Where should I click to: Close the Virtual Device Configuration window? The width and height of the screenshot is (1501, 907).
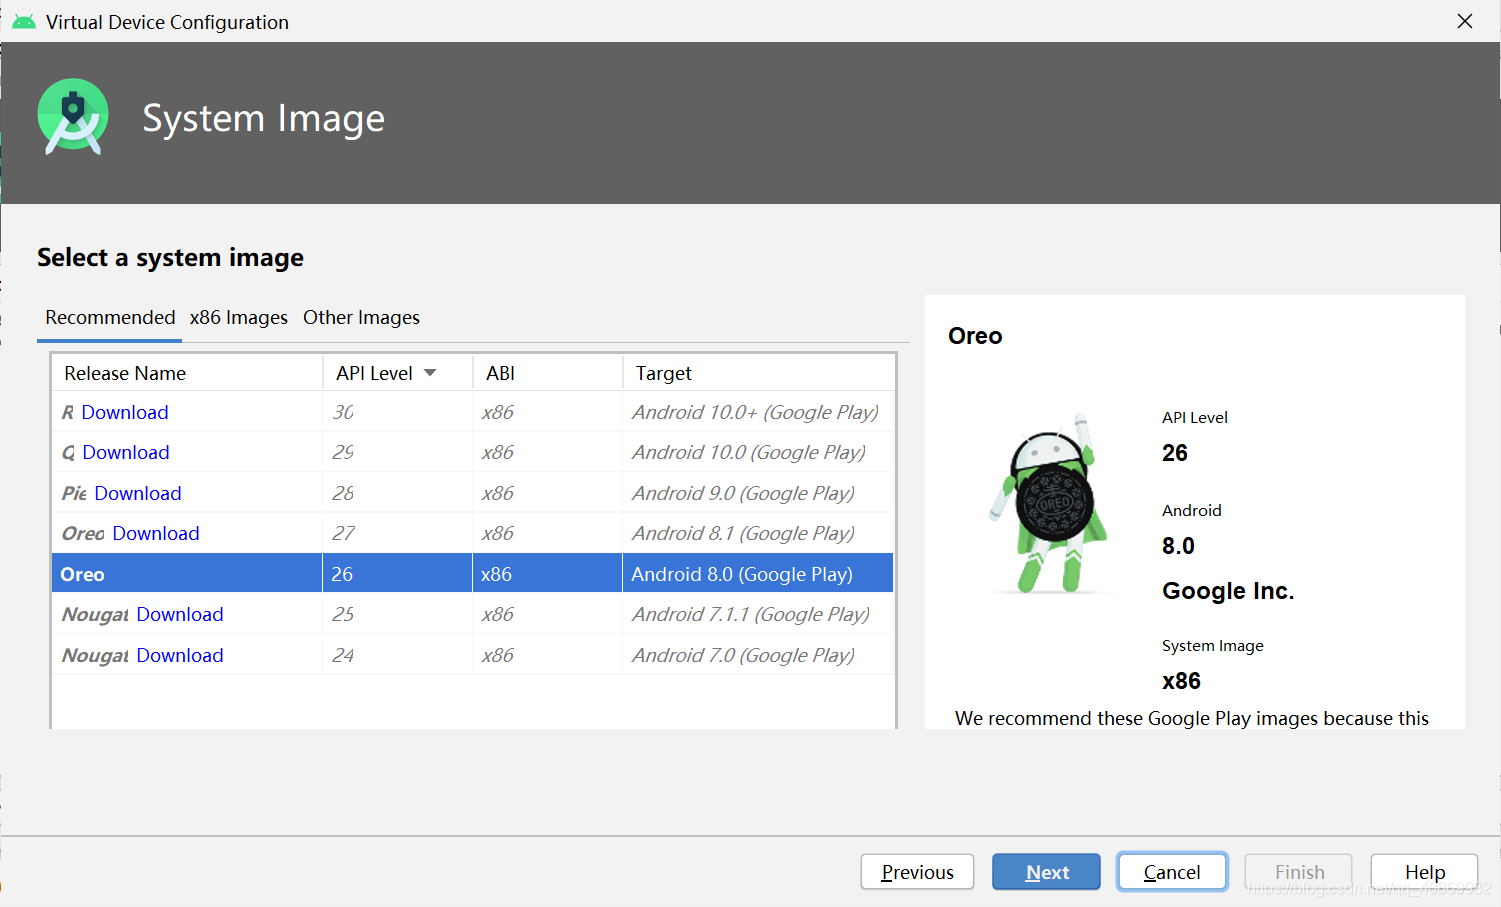click(1465, 21)
